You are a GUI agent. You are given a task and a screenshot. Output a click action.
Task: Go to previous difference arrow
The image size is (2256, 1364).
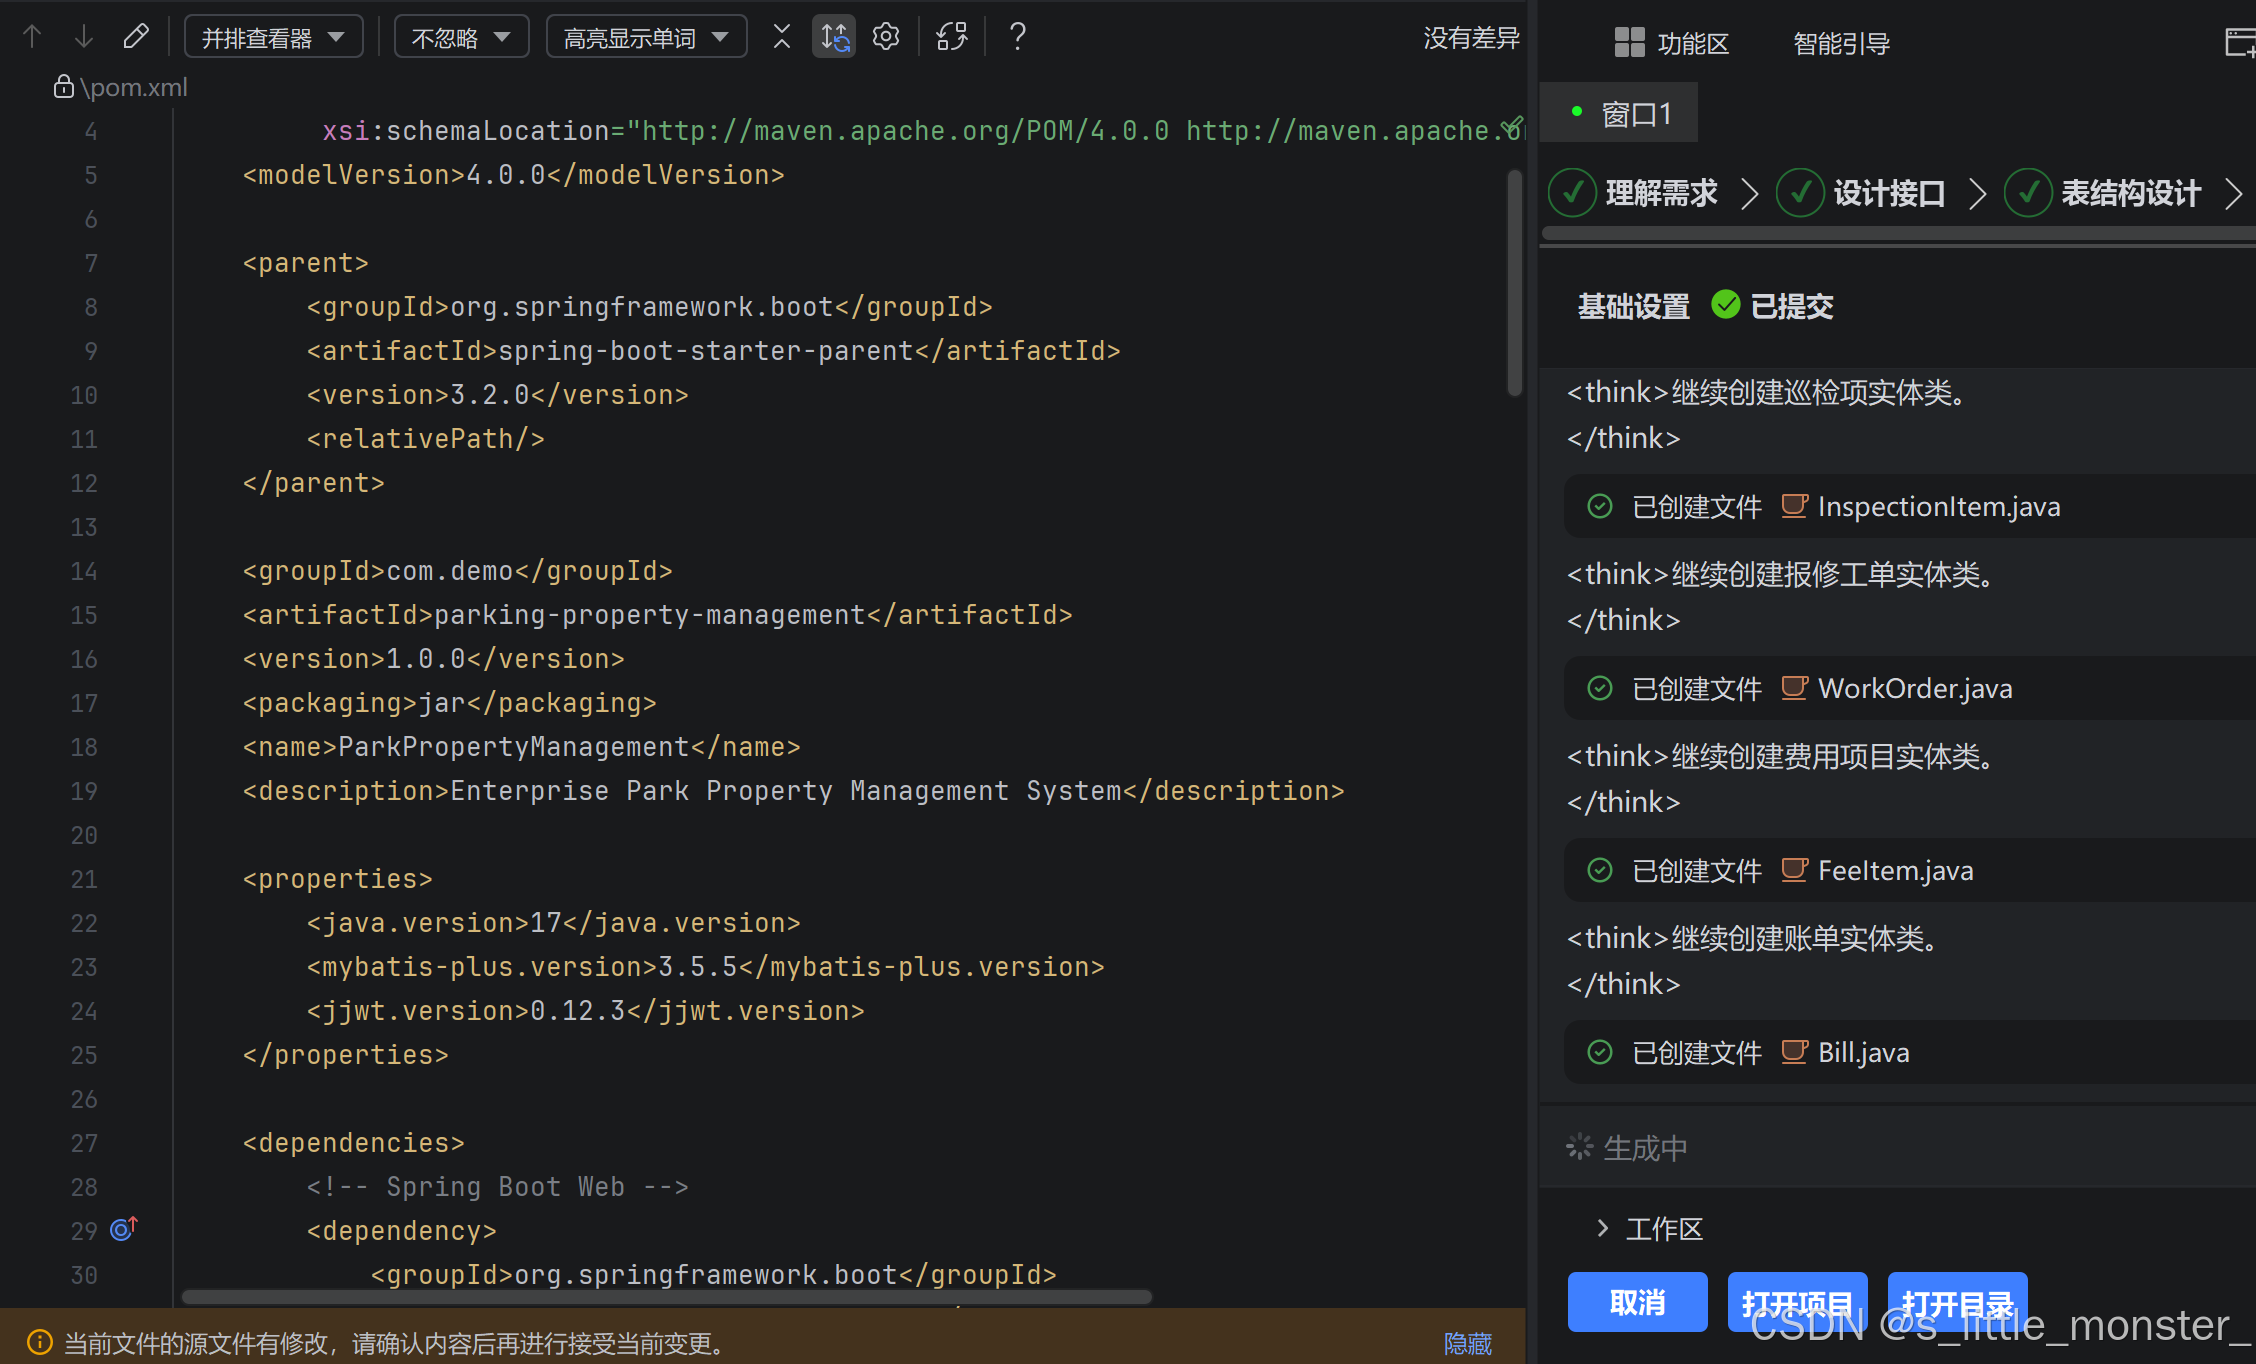tap(32, 37)
